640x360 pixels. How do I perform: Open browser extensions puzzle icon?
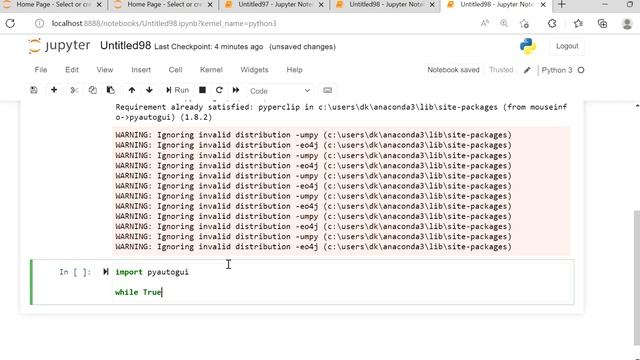tap(552, 24)
